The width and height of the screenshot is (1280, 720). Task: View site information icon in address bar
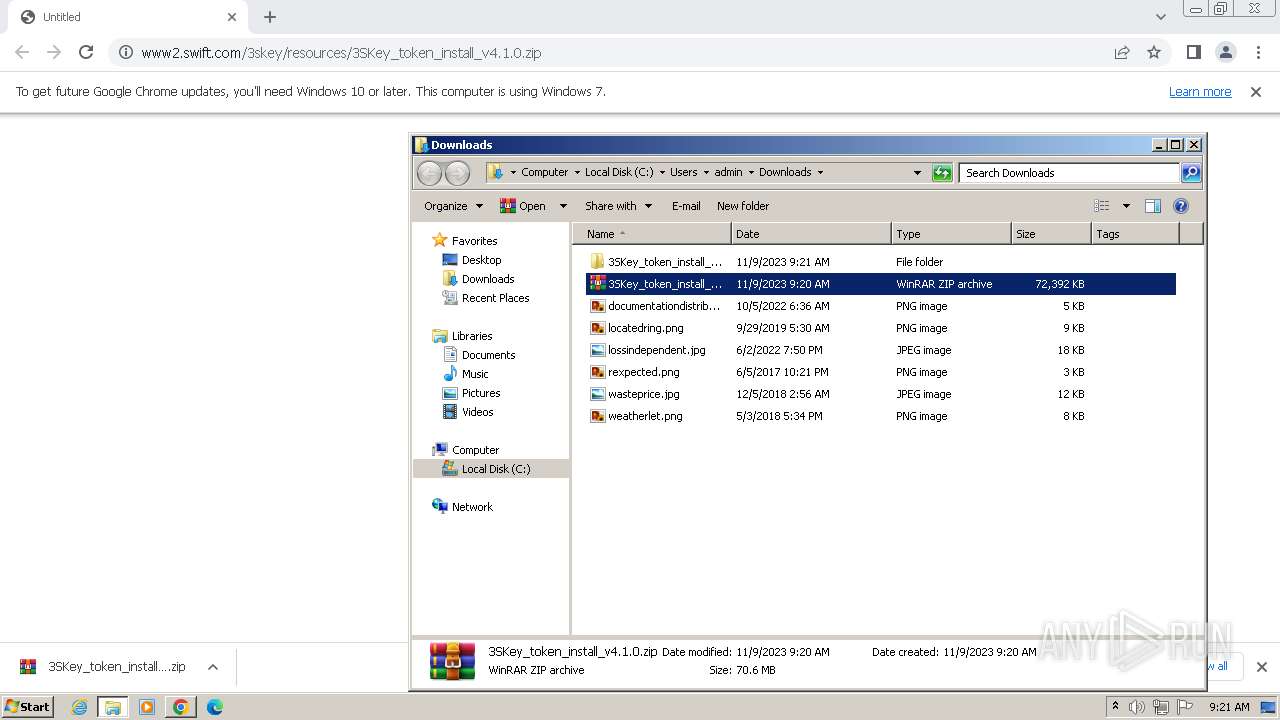pos(124,52)
